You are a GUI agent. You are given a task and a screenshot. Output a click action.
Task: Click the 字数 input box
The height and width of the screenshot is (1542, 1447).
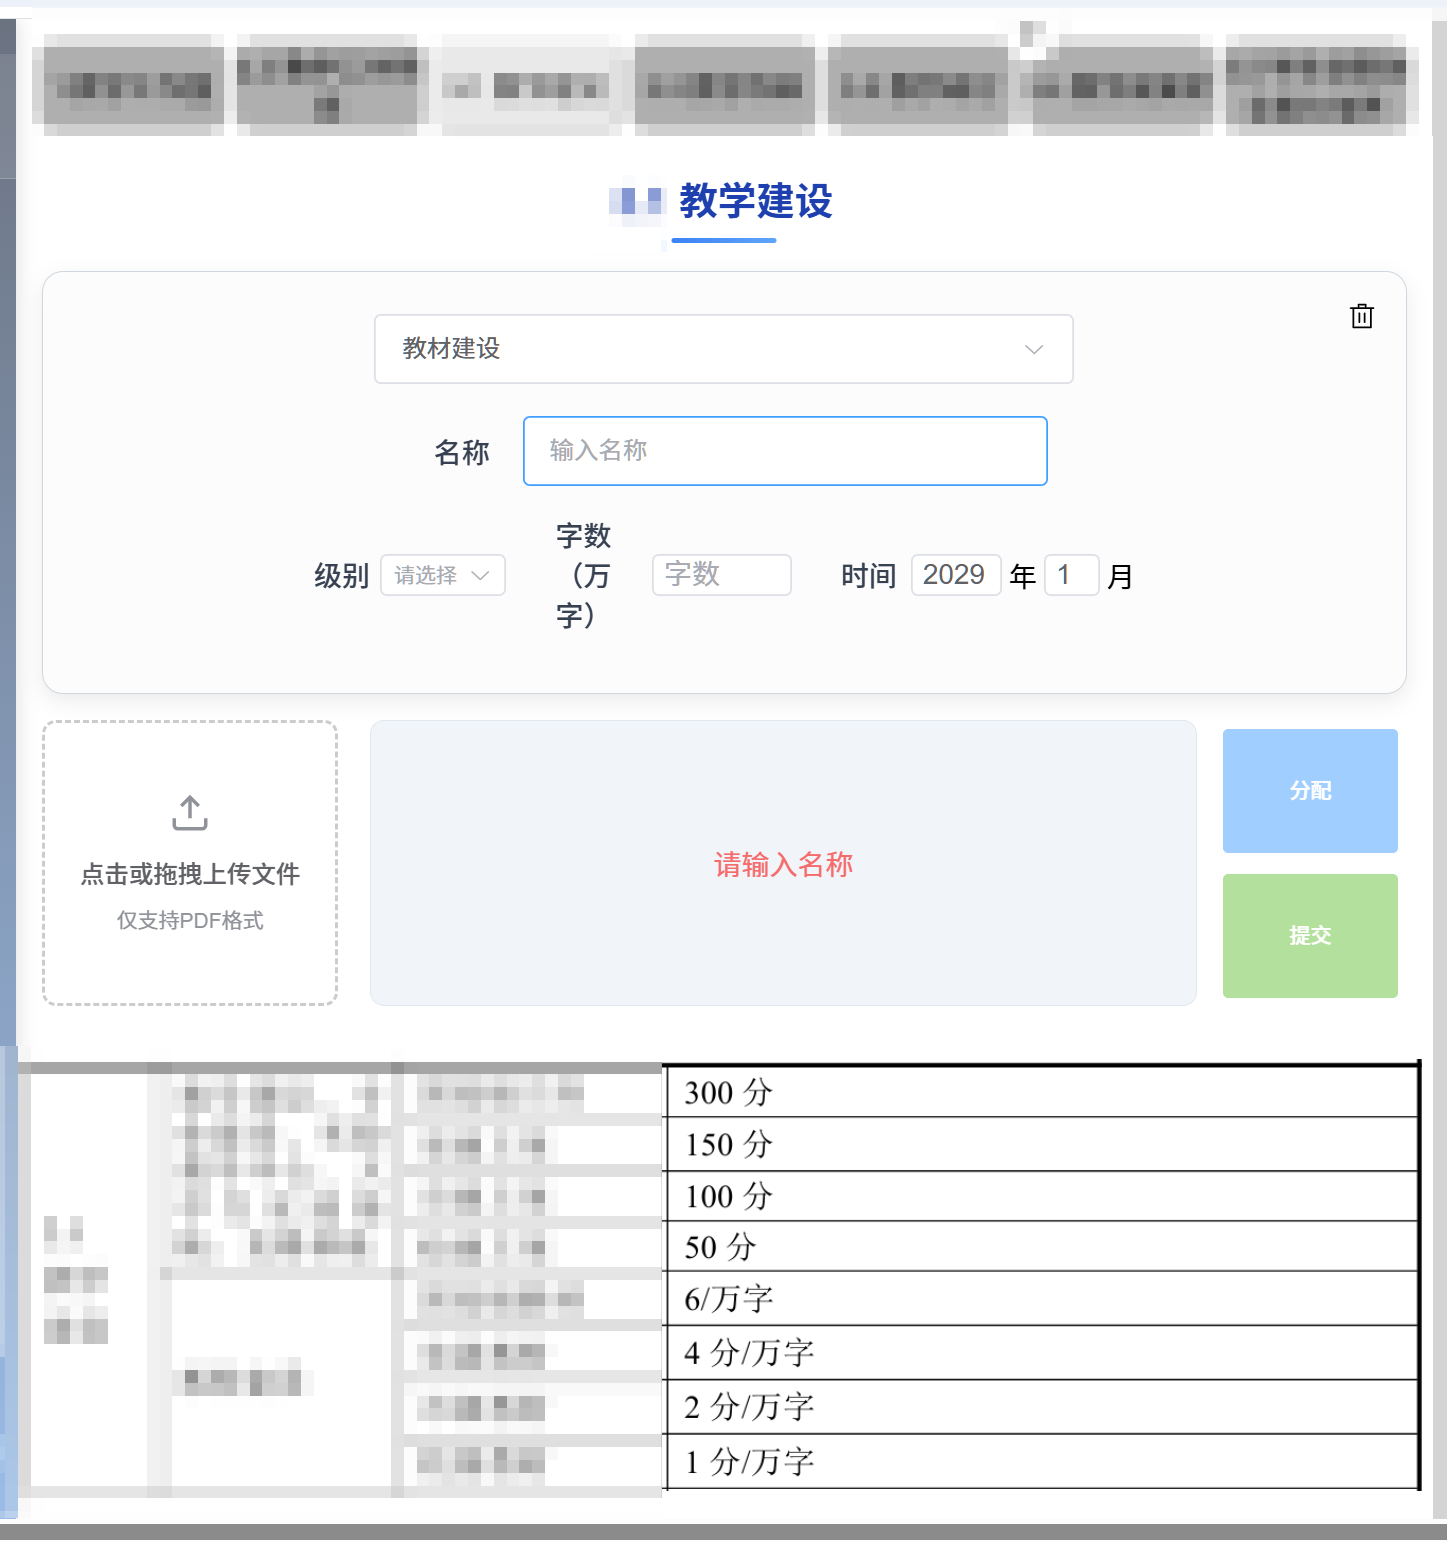coord(721,575)
